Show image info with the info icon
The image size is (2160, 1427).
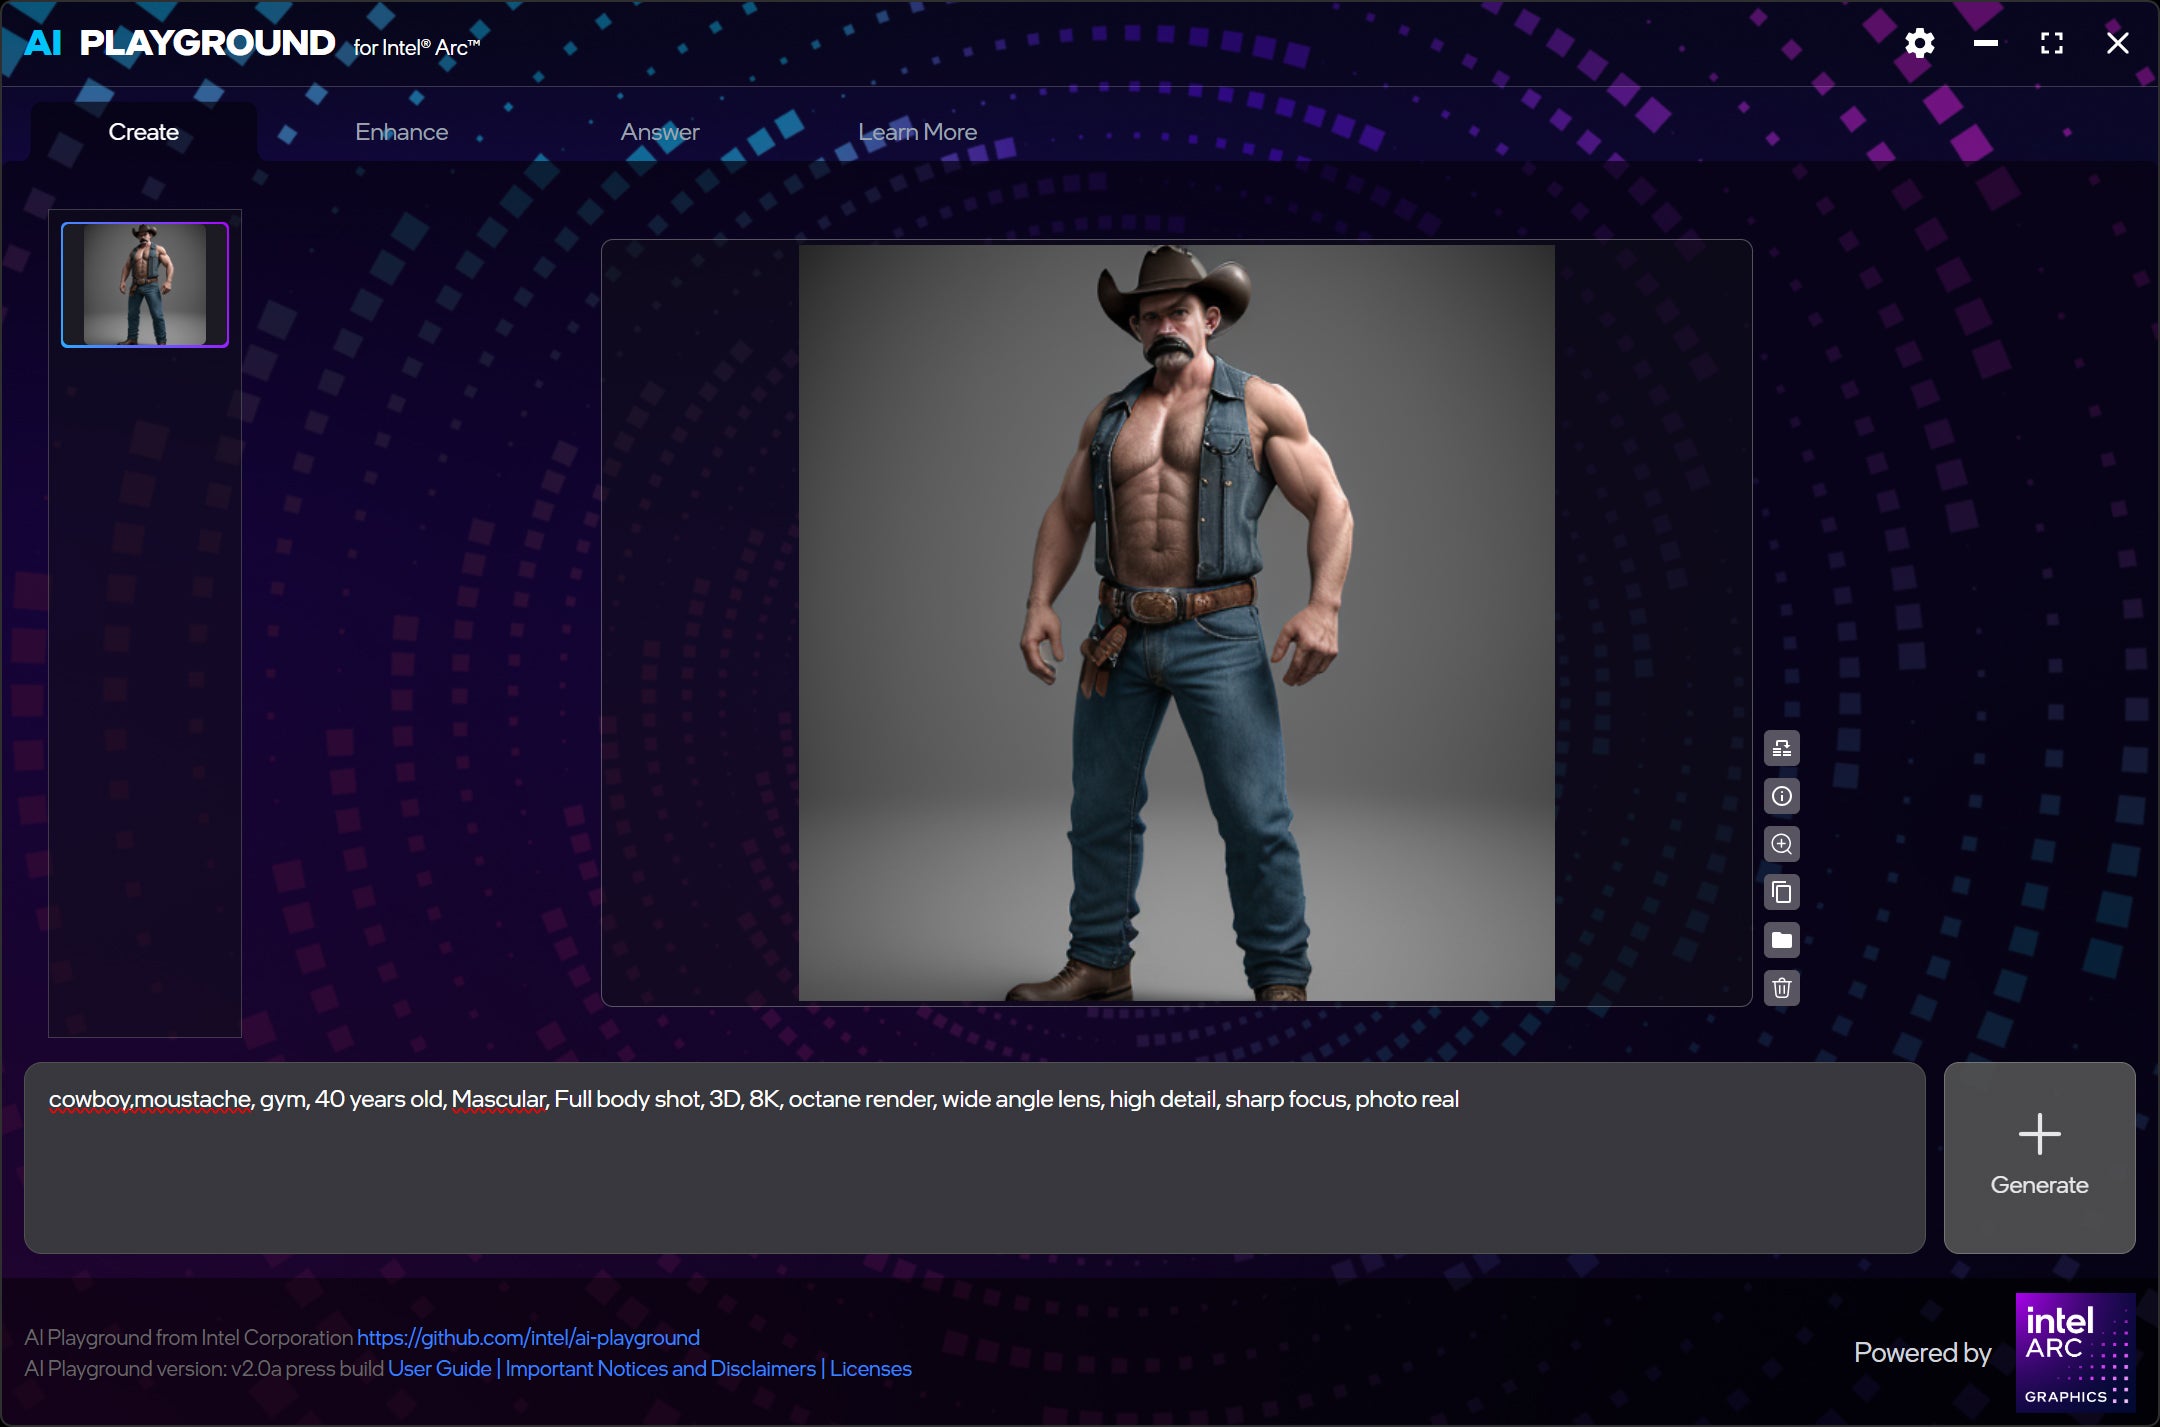1781,796
